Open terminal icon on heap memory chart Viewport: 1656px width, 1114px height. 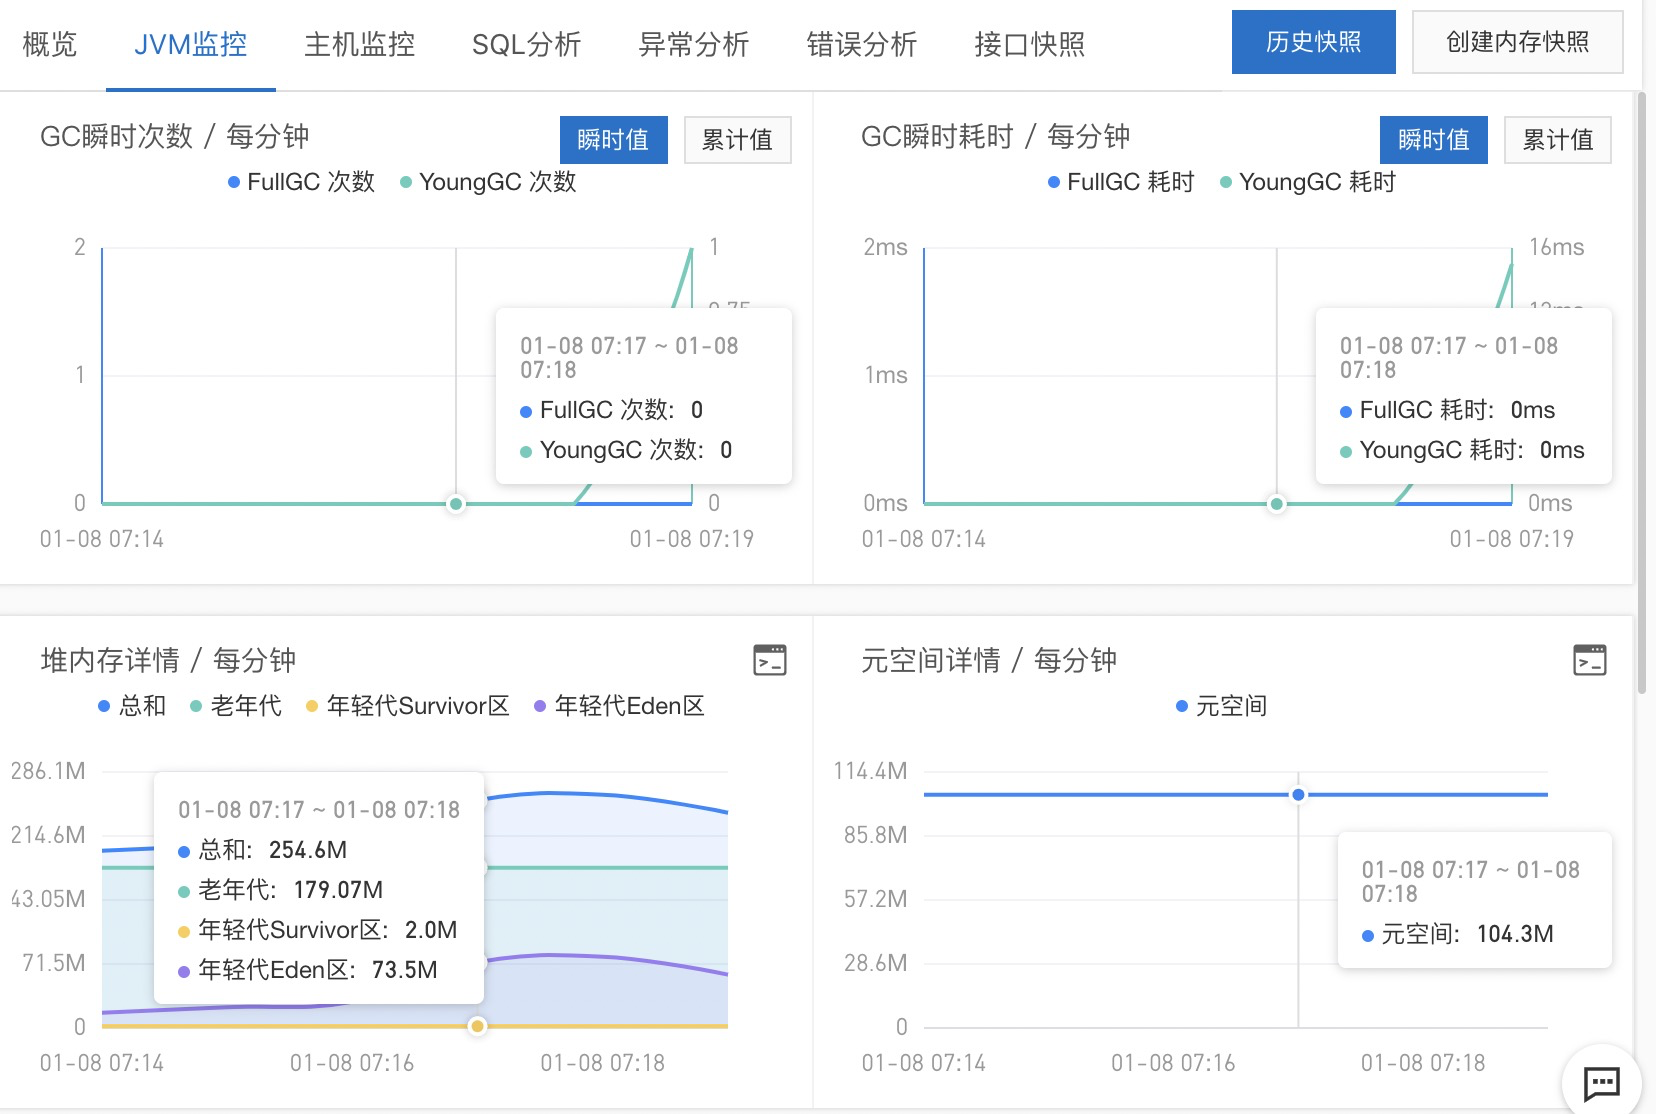tap(769, 660)
